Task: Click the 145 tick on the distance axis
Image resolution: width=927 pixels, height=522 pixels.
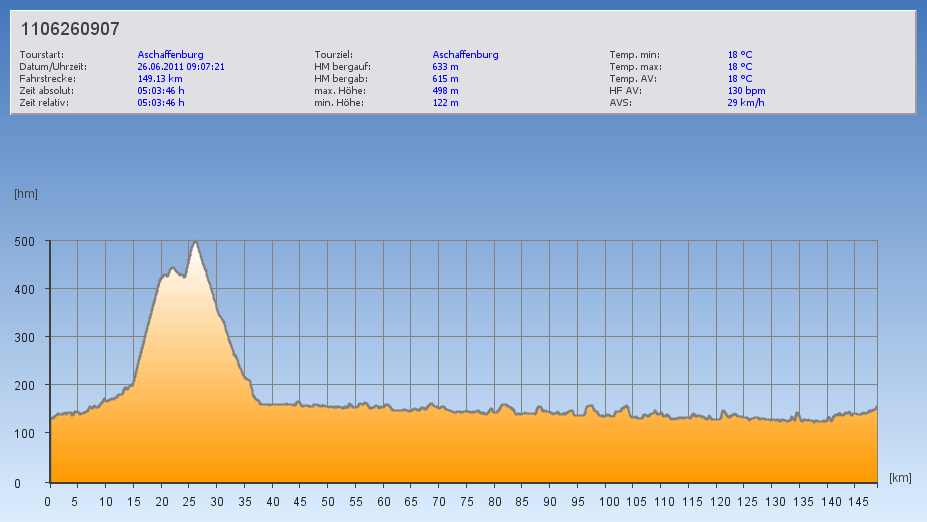Action: click(857, 502)
